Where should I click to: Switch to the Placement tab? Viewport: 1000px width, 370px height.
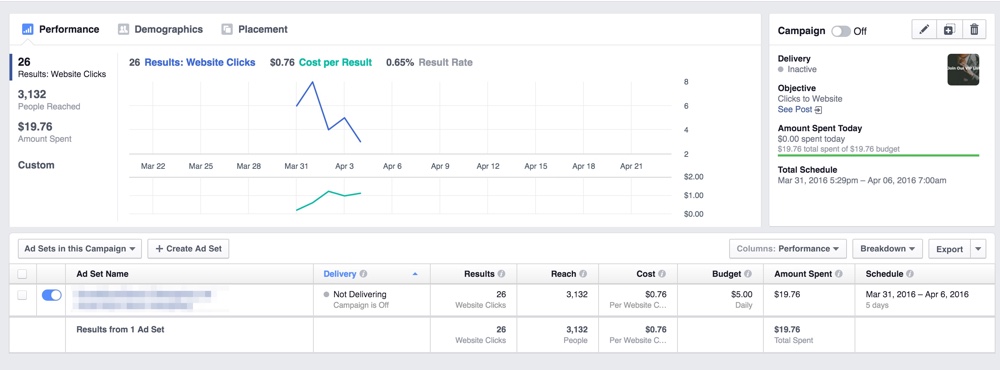point(254,29)
